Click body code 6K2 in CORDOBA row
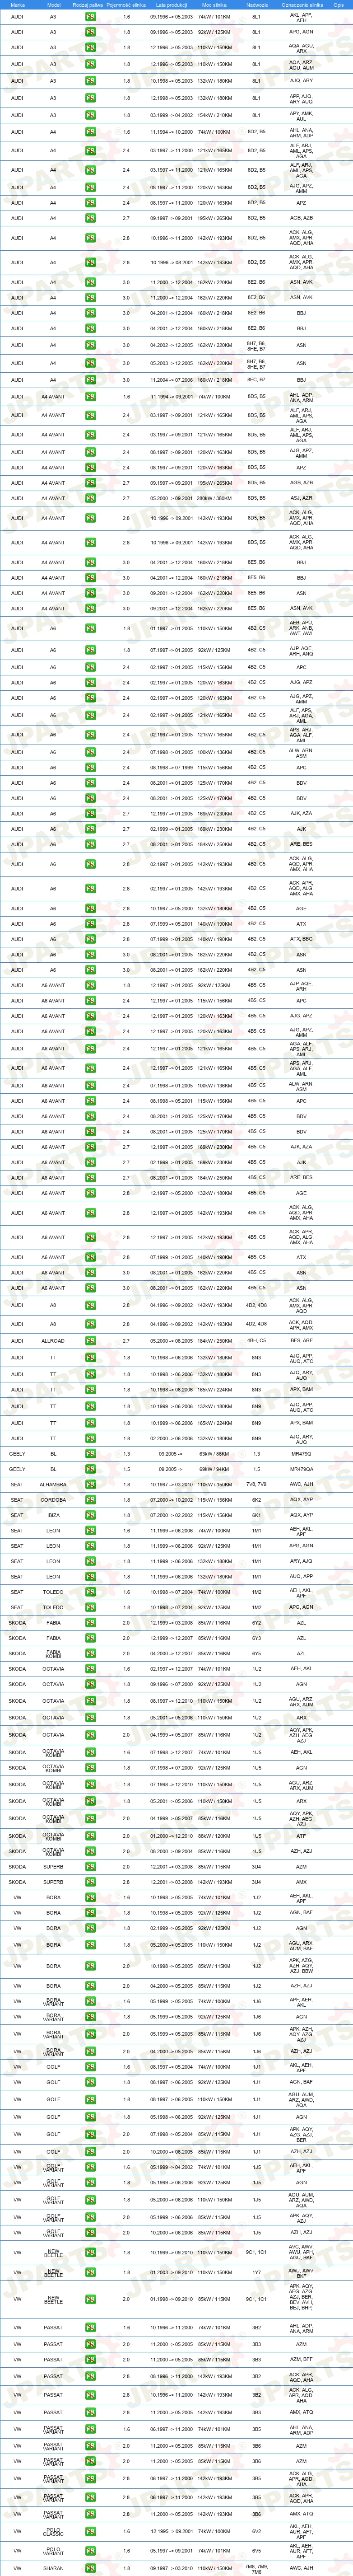The width and height of the screenshot is (353, 2576). (x=256, y=1500)
